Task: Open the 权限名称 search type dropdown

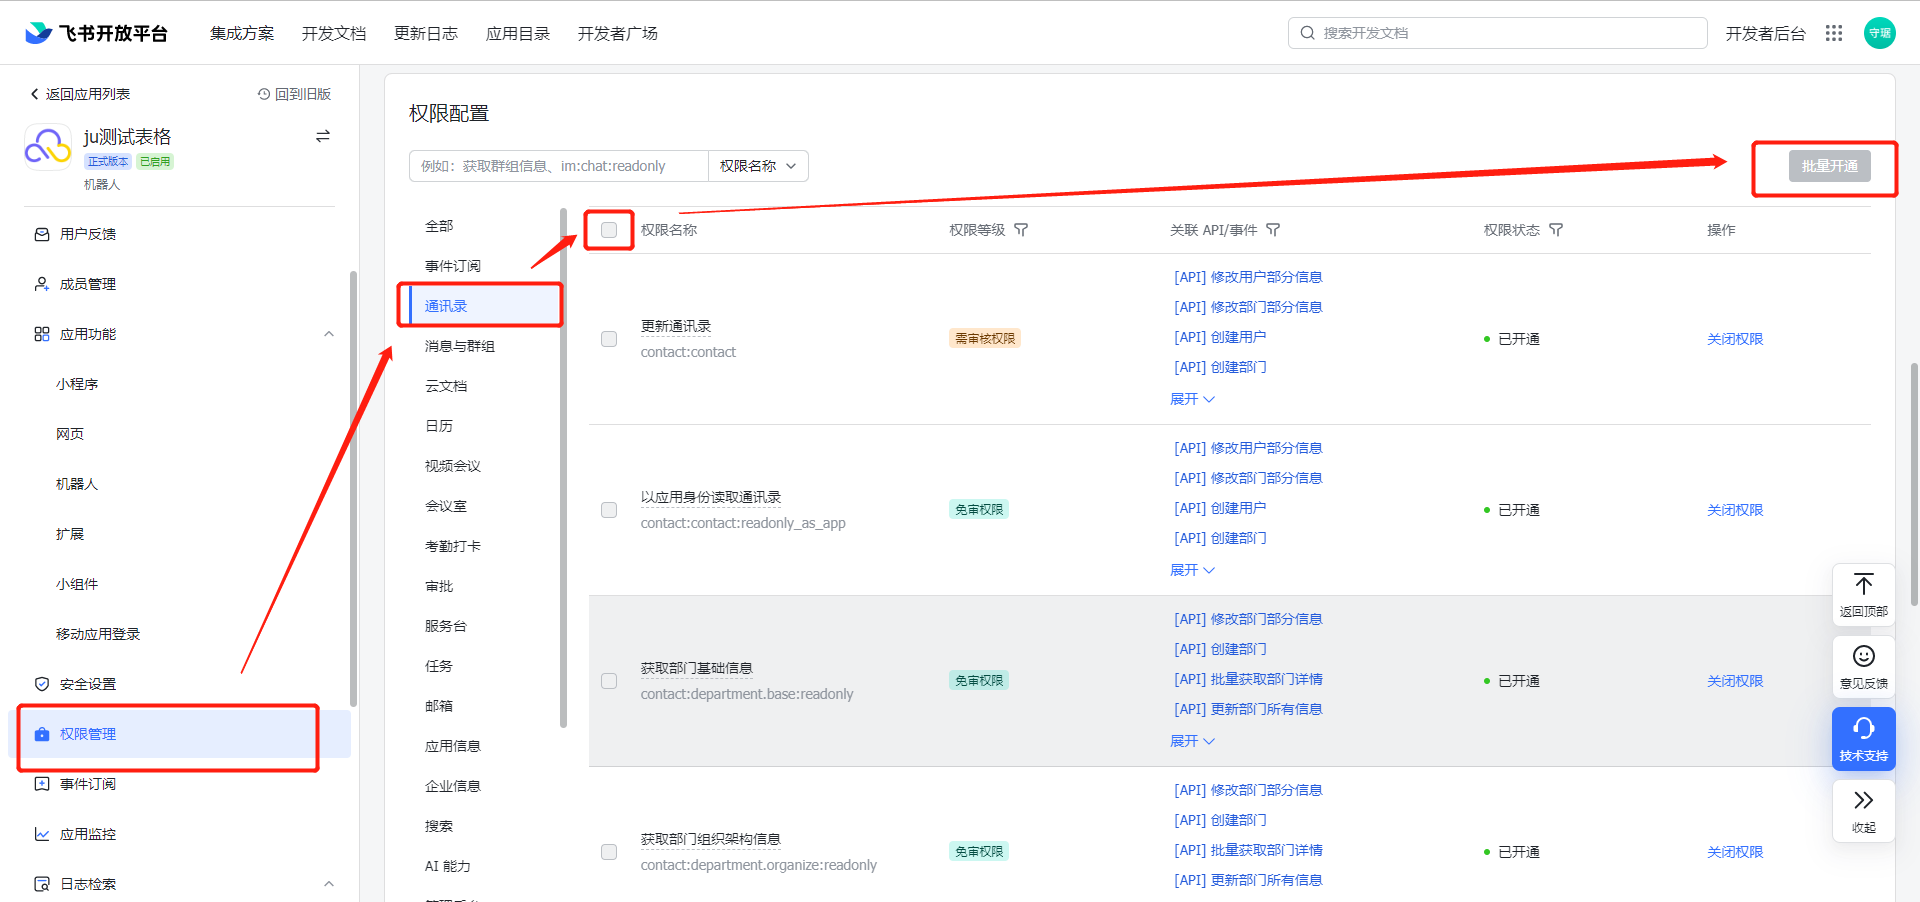Action: tap(758, 166)
